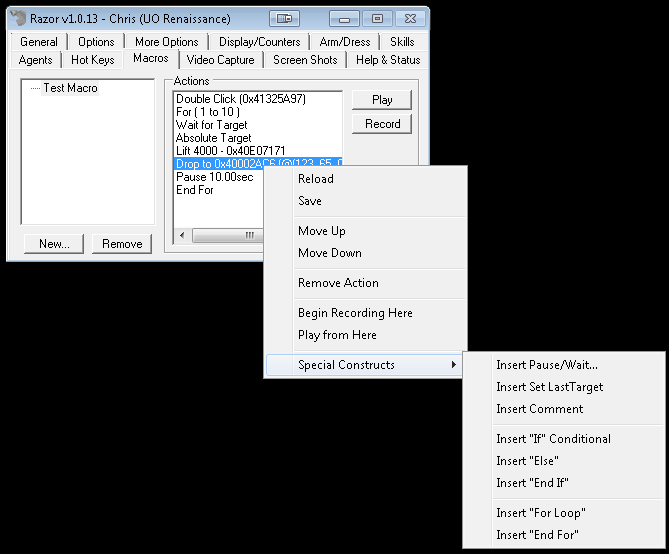Choose Move Down in the context menu
669x554 pixels.
click(366, 253)
